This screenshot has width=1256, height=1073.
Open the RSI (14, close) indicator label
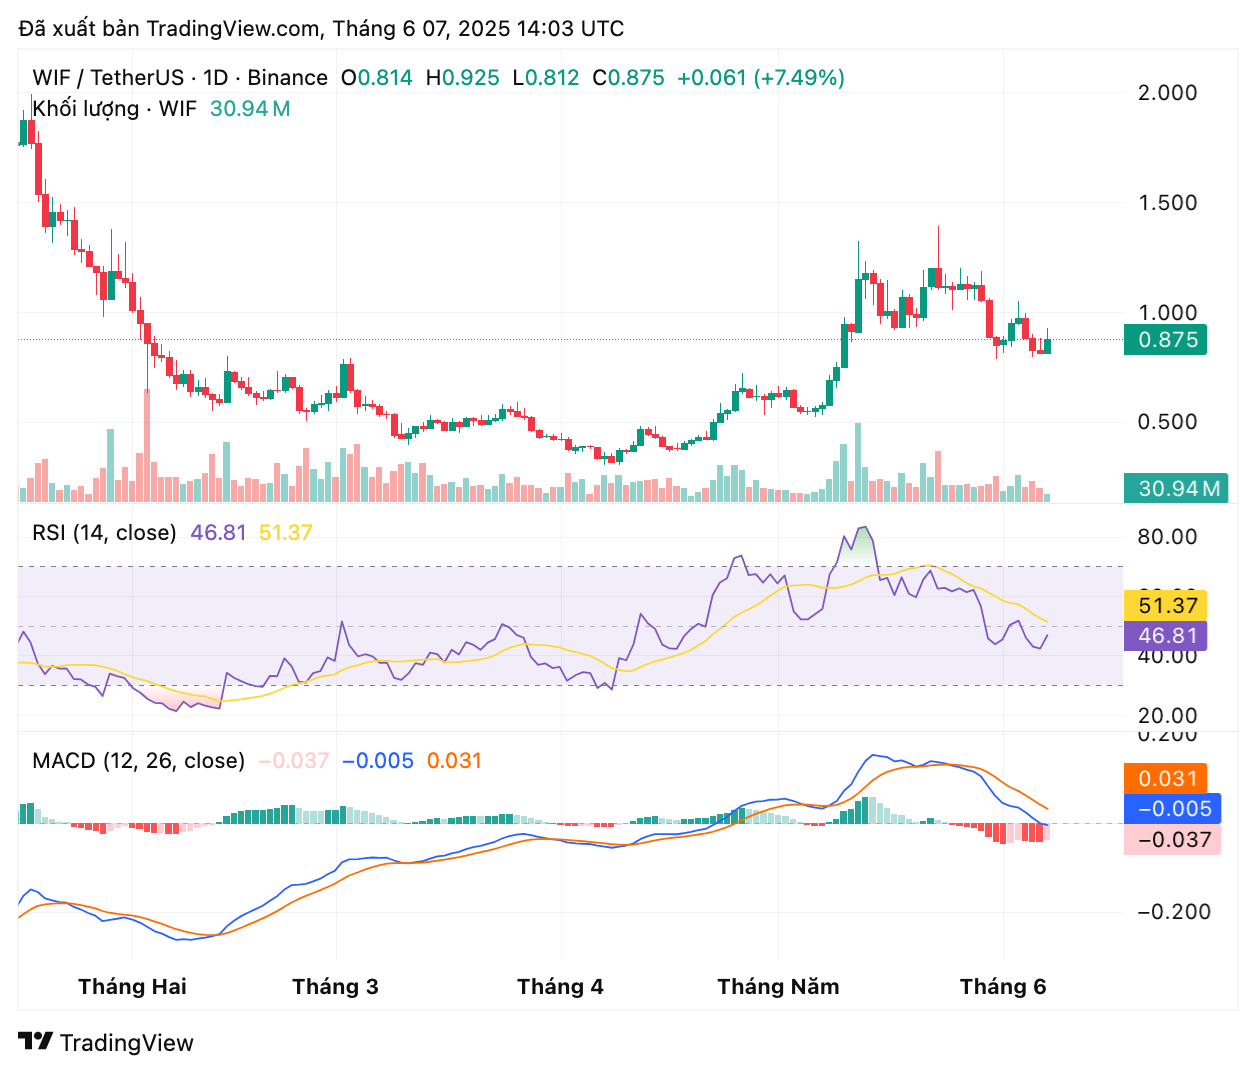pos(104,532)
